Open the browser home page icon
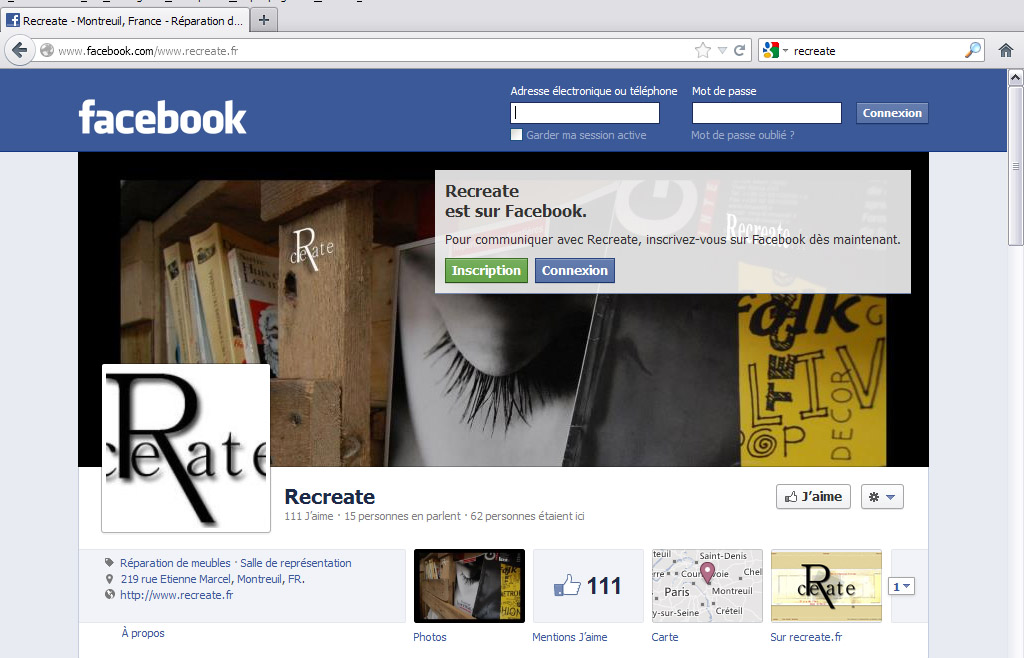1024x658 pixels. click(x=1006, y=50)
